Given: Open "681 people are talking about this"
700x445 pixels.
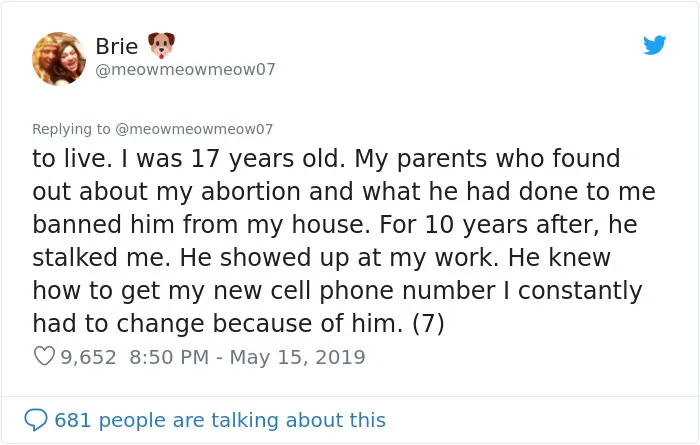Looking at the screenshot, I should (x=220, y=420).
